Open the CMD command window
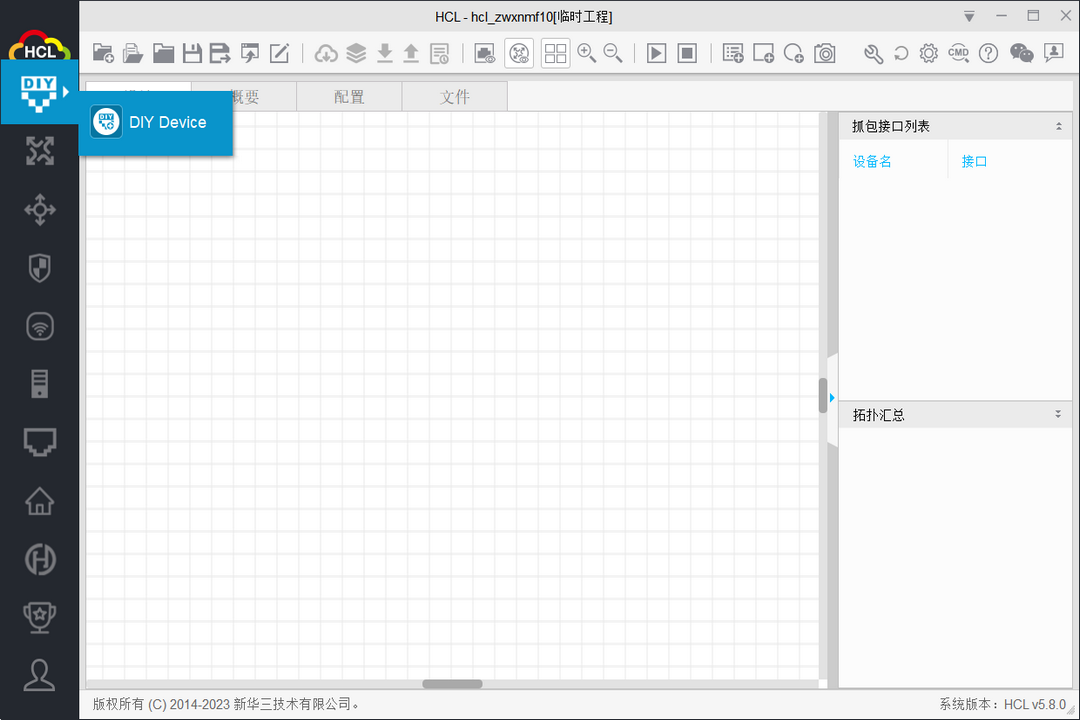1080x720 pixels. pos(958,53)
